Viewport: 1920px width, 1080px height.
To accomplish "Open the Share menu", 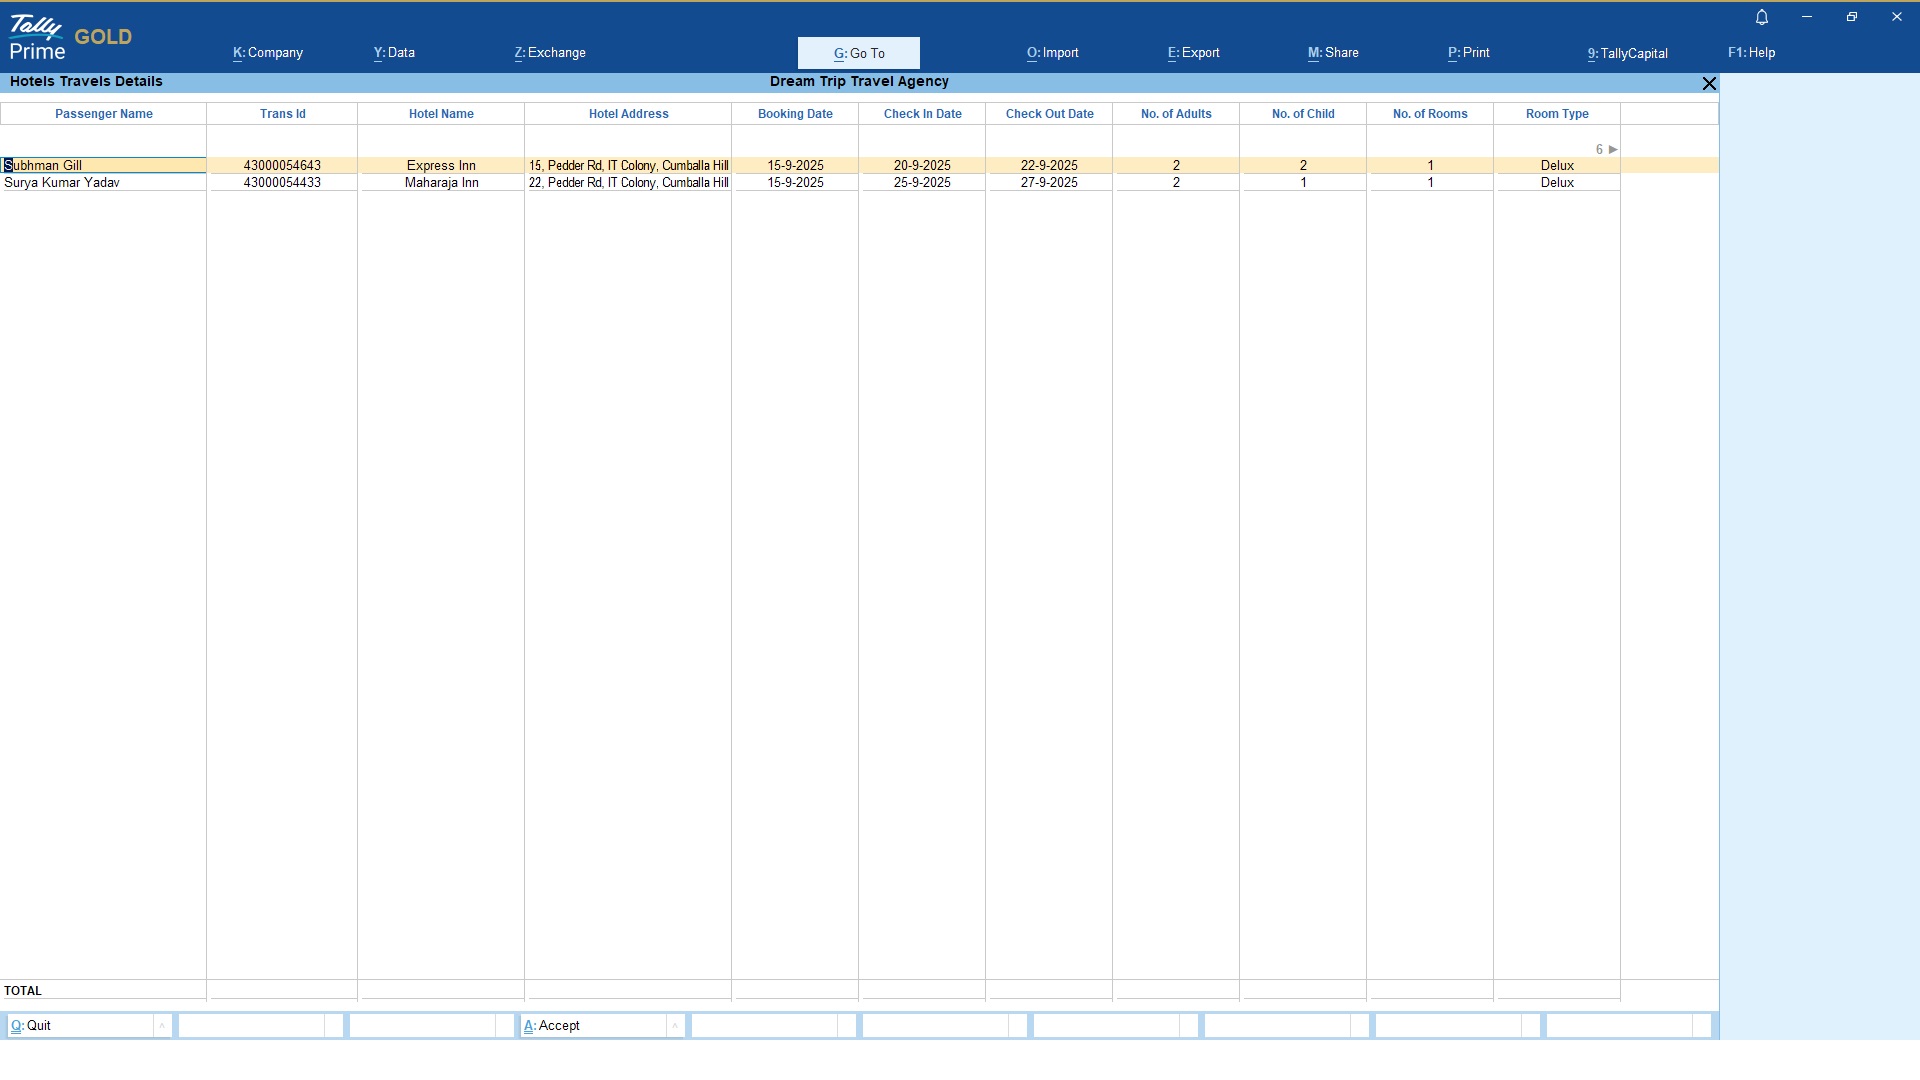I will point(1333,53).
